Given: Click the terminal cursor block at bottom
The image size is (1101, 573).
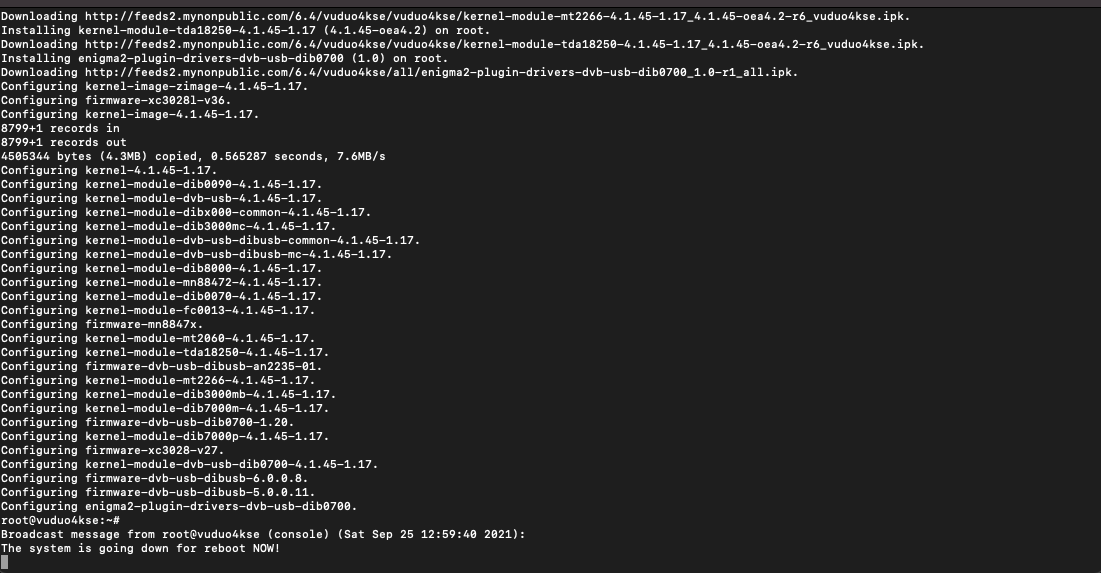Looking at the screenshot, I should 5,562.
